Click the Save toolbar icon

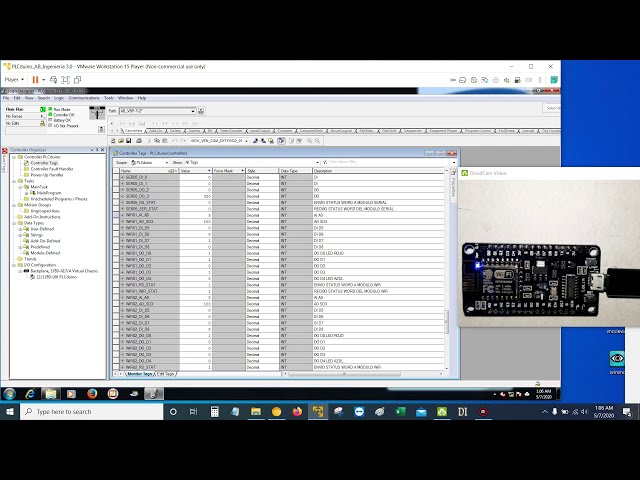(x=129, y=141)
